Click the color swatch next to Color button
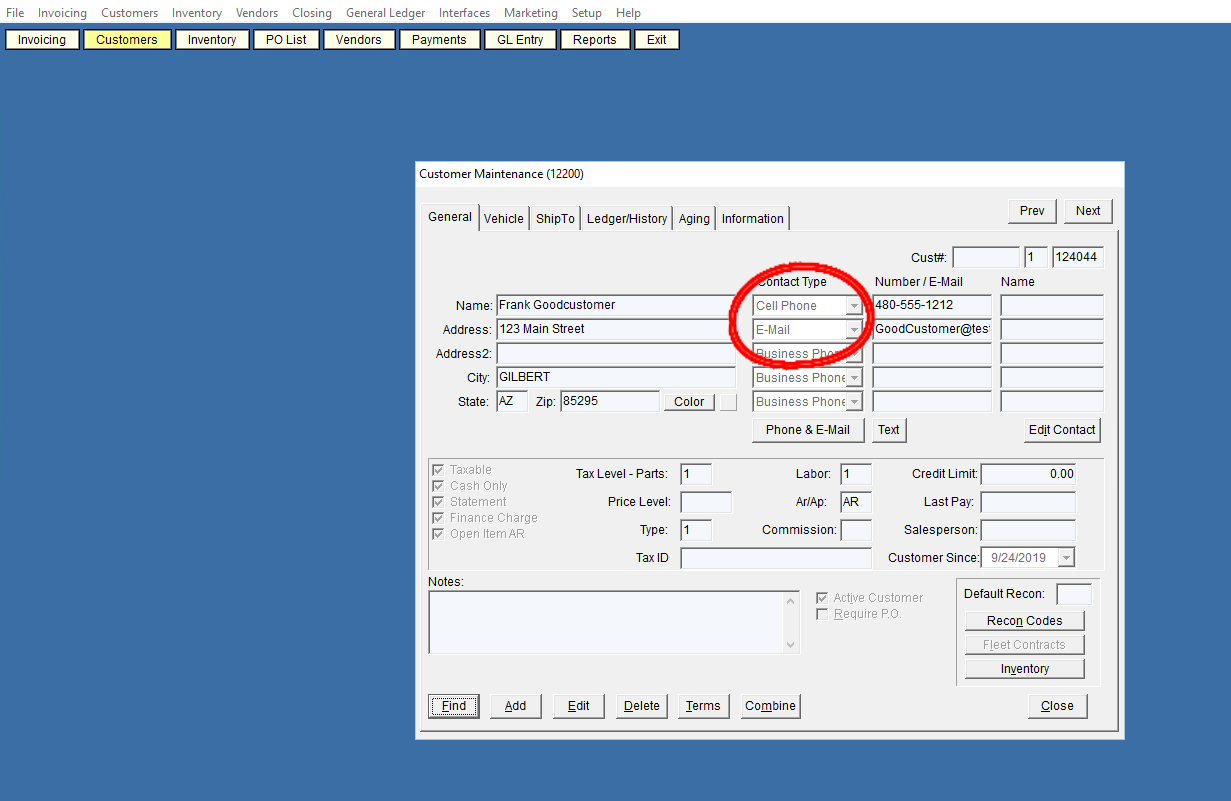This screenshot has width=1231, height=801. (x=728, y=402)
